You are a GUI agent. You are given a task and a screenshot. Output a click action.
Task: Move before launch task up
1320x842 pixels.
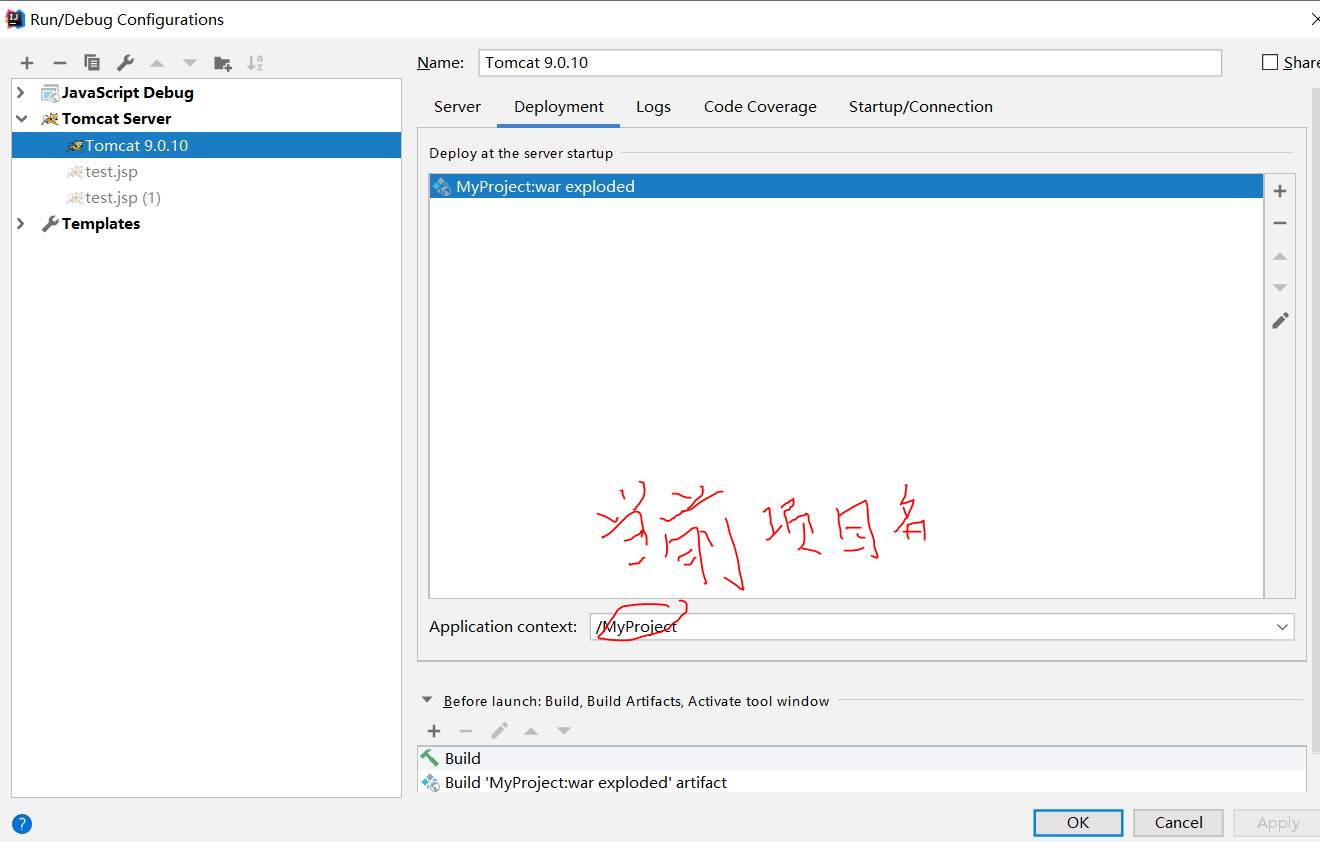point(531,731)
